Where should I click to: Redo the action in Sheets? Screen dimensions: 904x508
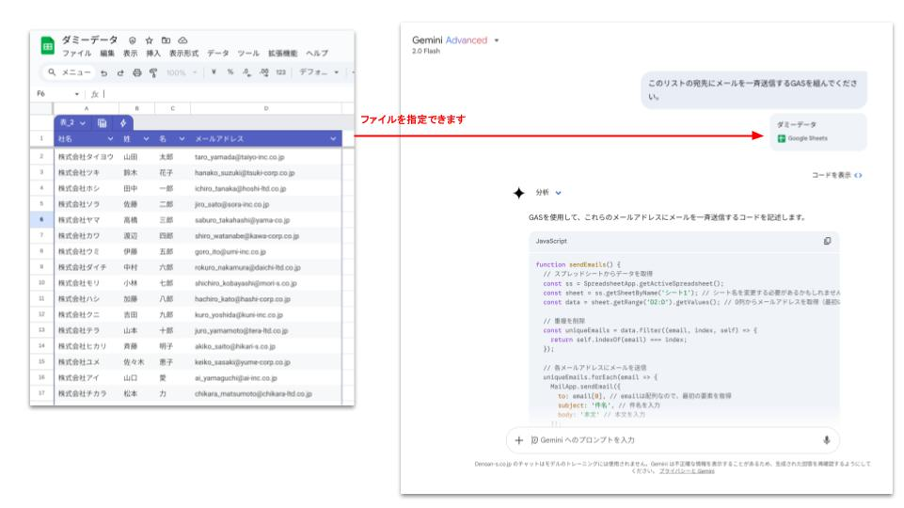pos(120,73)
